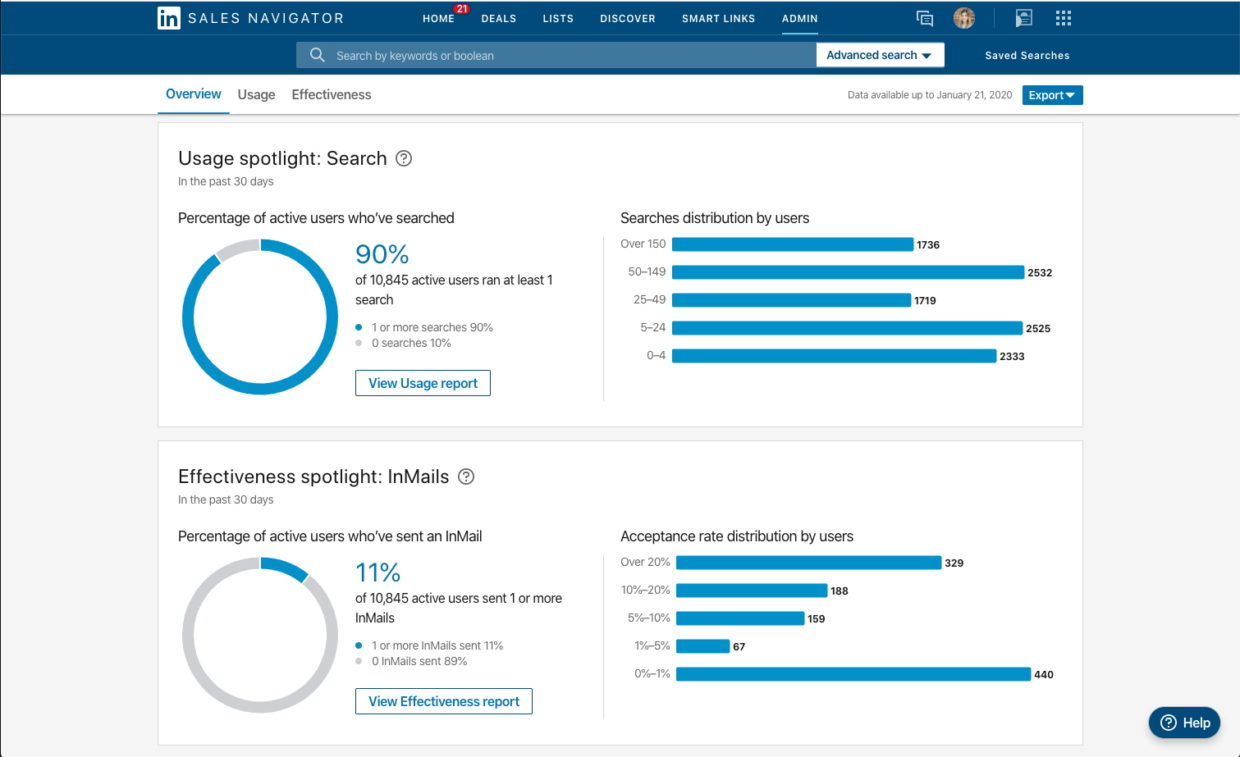This screenshot has width=1240, height=757.
Task: Click the Help button in the bottom corner
Action: pyautogui.click(x=1184, y=722)
